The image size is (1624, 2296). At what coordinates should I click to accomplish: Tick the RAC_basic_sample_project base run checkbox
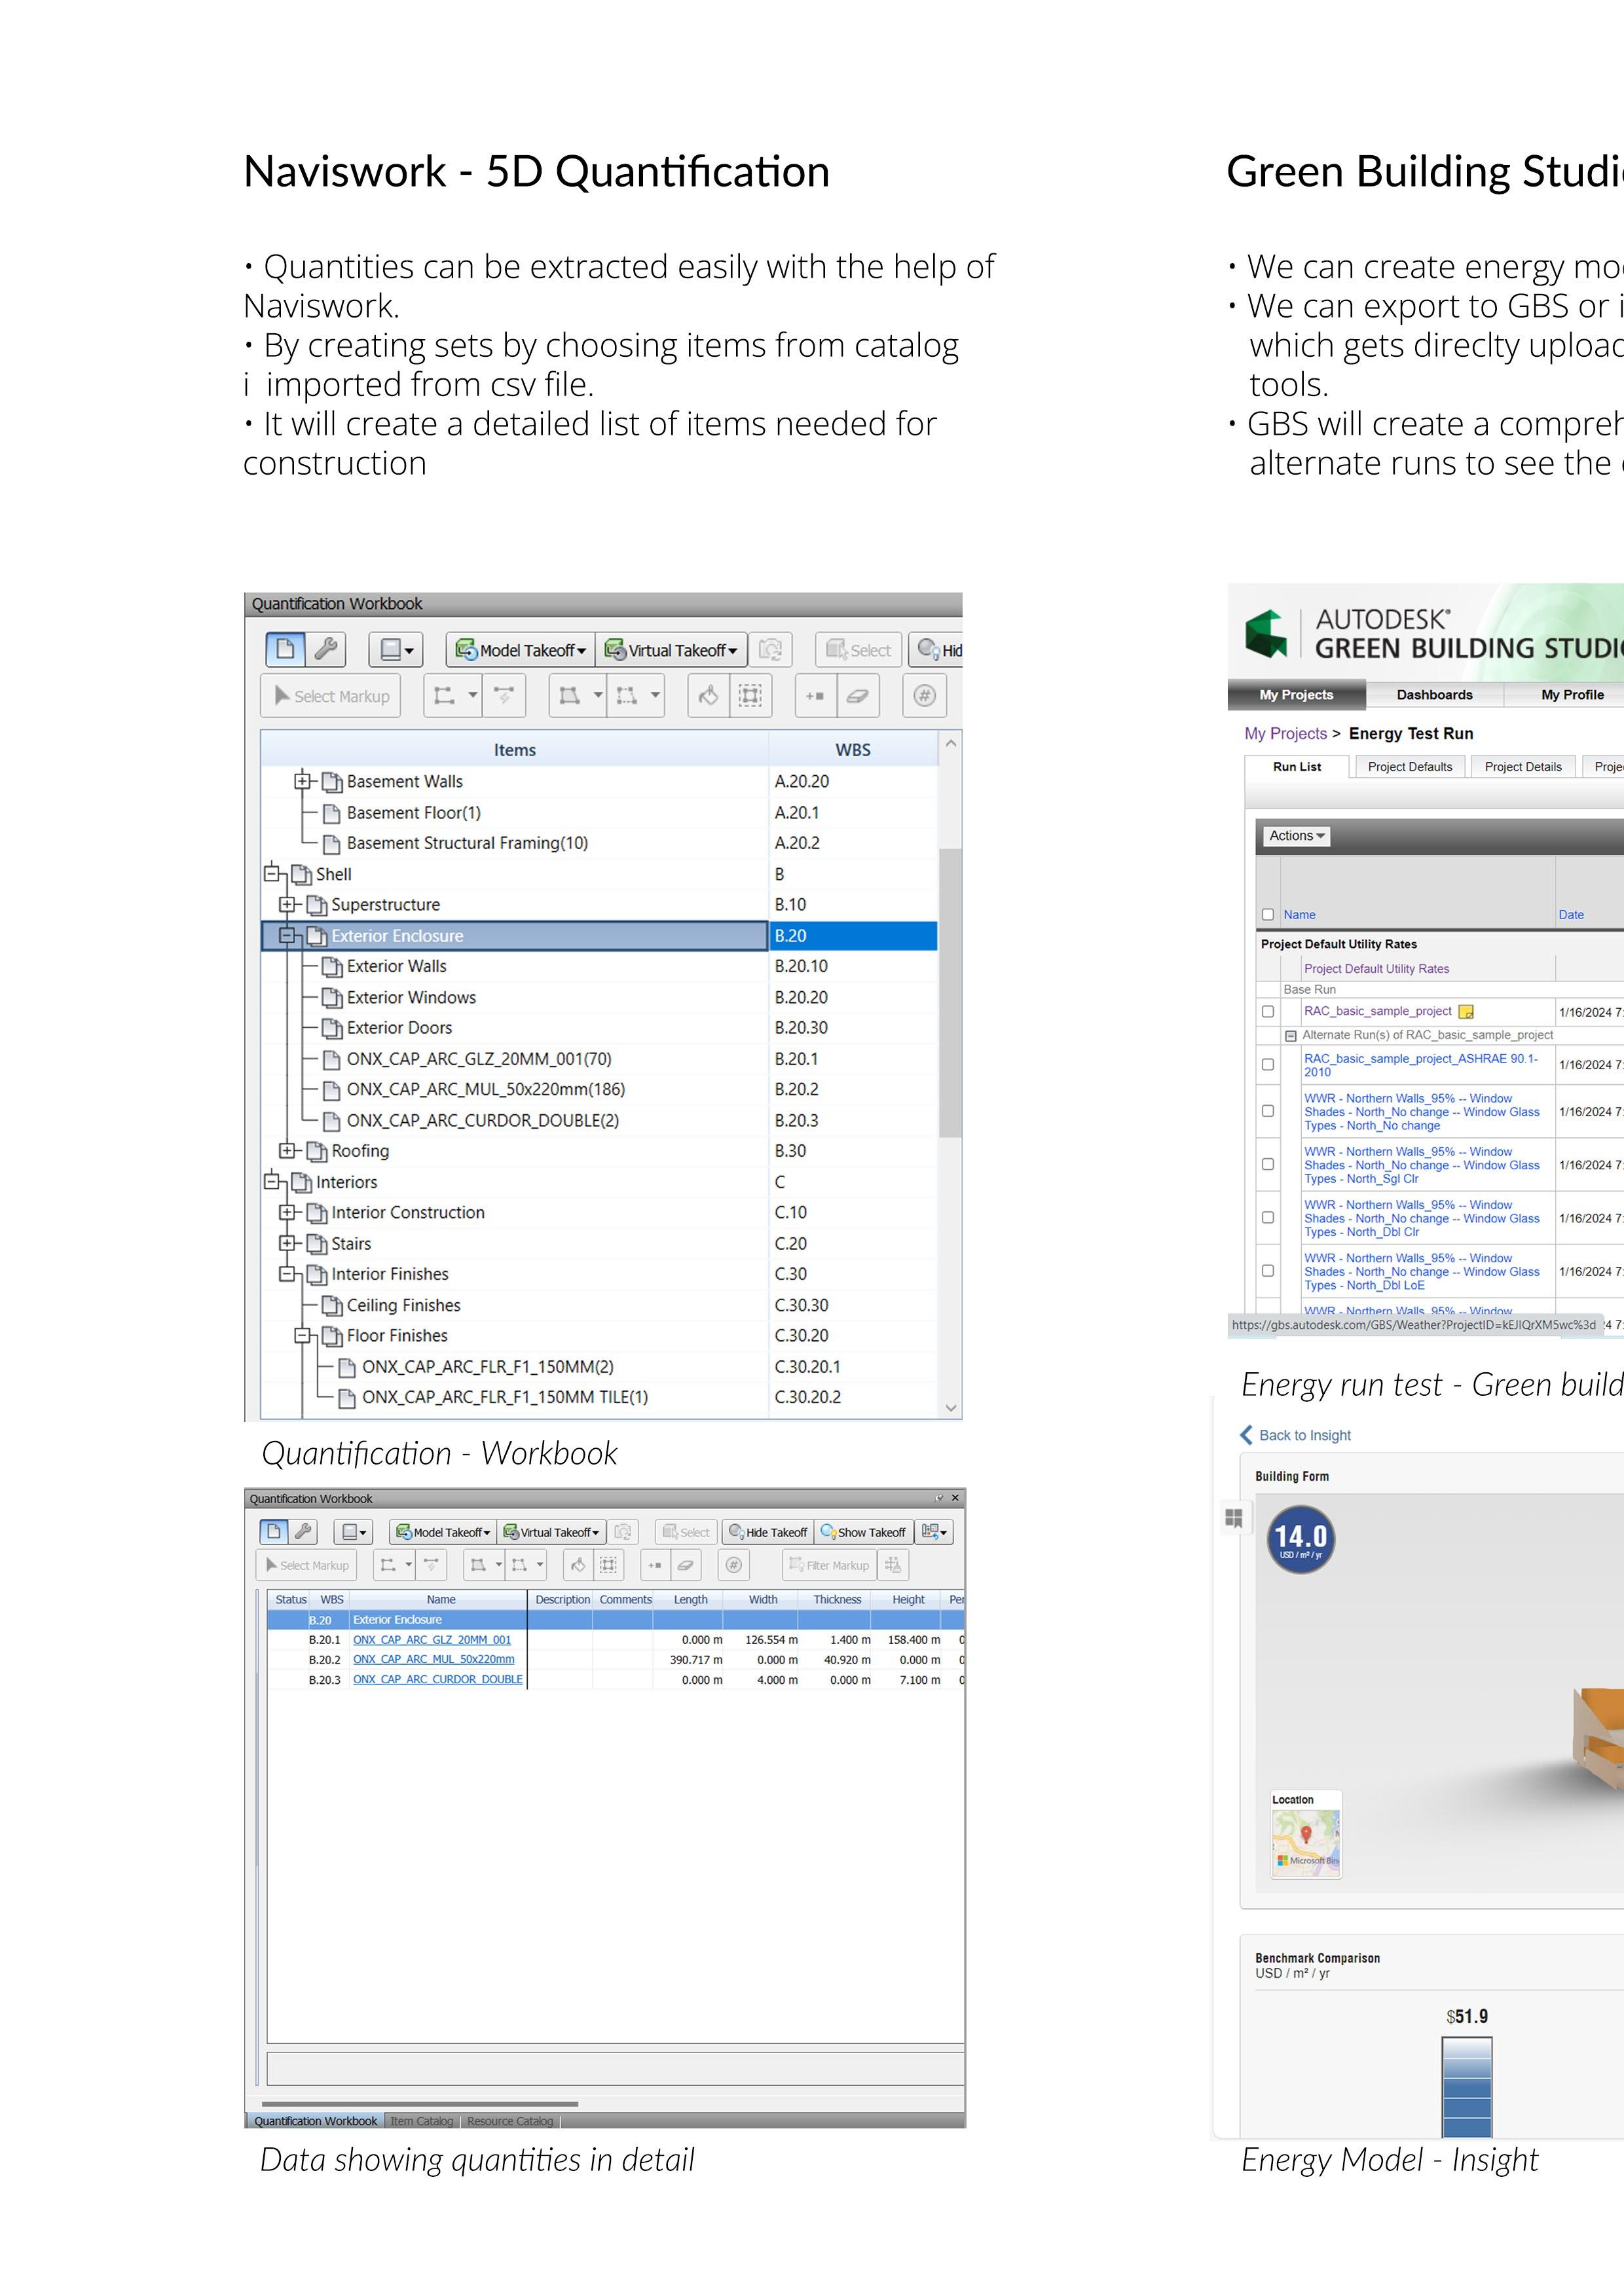[1268, 1011]
